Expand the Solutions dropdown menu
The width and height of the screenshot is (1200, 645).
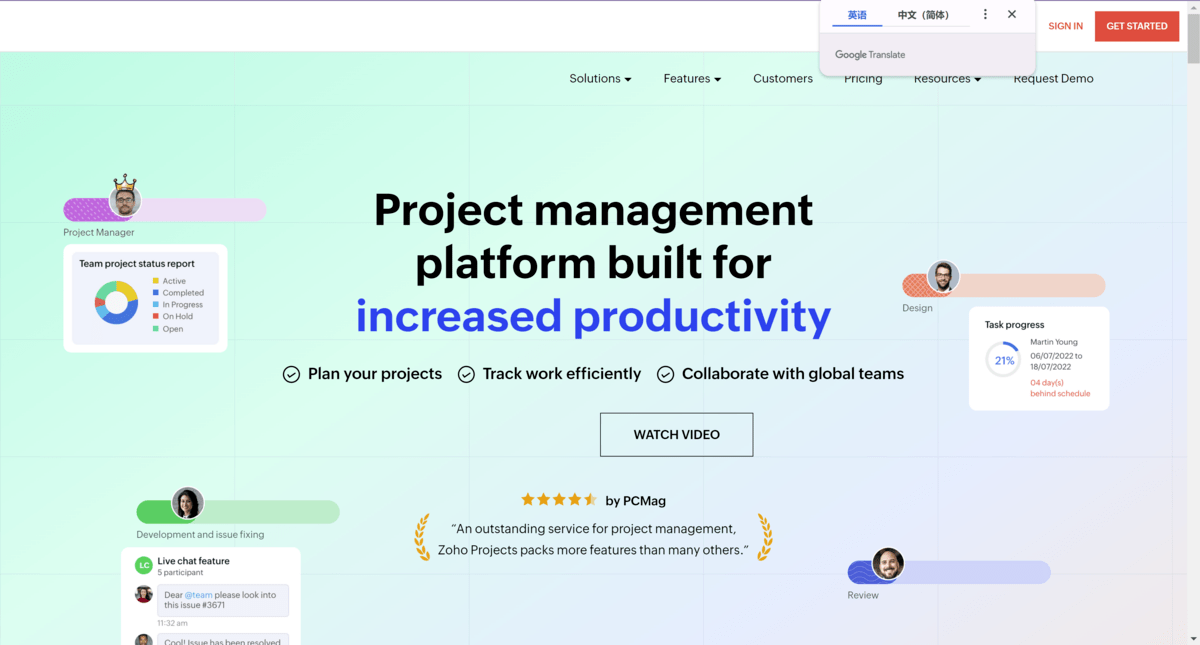(600, 79)
